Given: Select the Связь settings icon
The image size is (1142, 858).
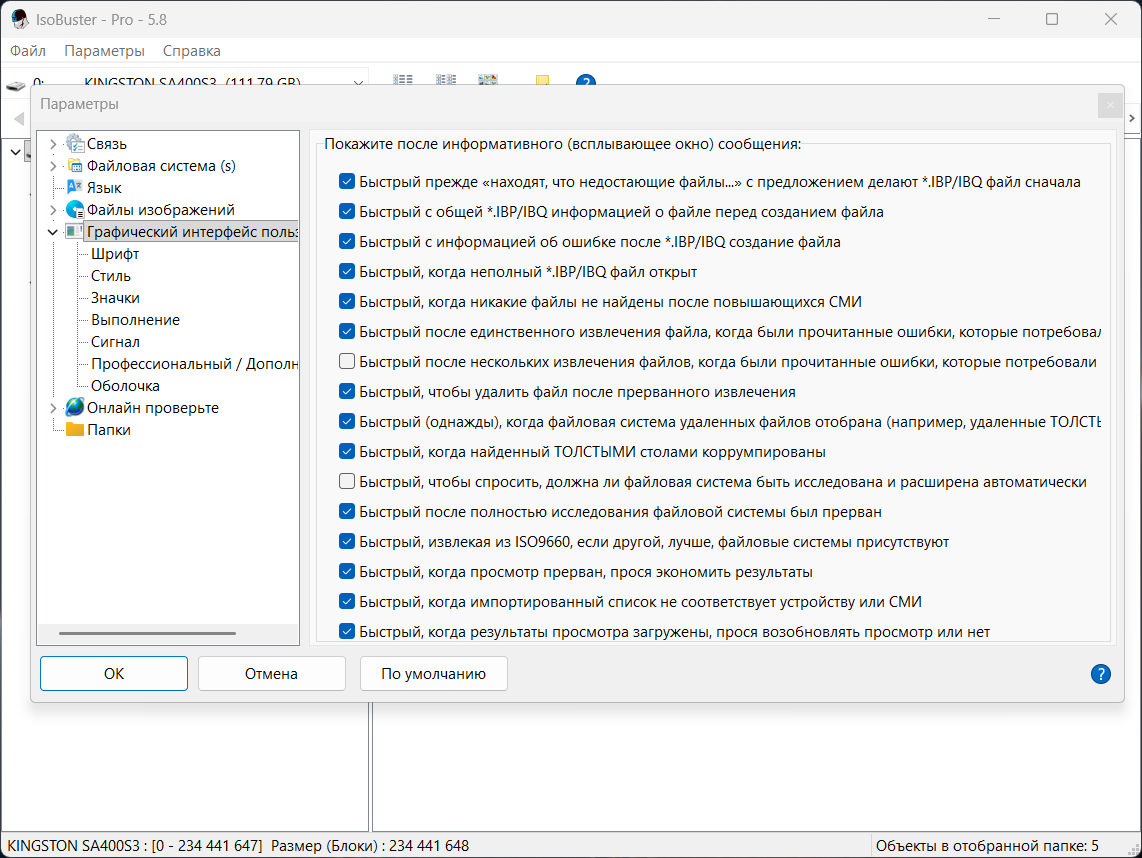Looking at the screenshot, I should [x=75, y=143].
